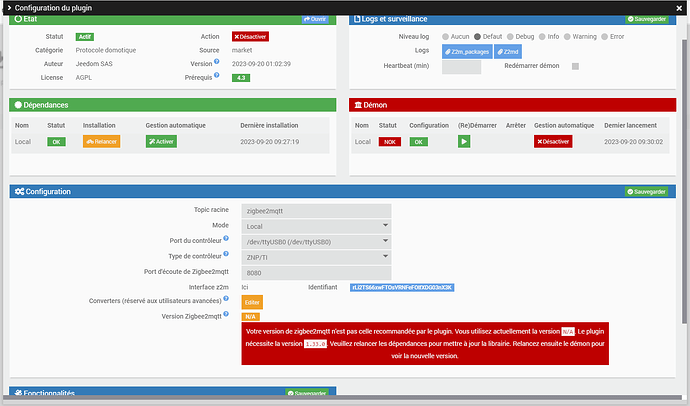Click help icon next to Prérequis
Image resolution: width=690 pixels, height=406 pixels.
click(217, 75)
